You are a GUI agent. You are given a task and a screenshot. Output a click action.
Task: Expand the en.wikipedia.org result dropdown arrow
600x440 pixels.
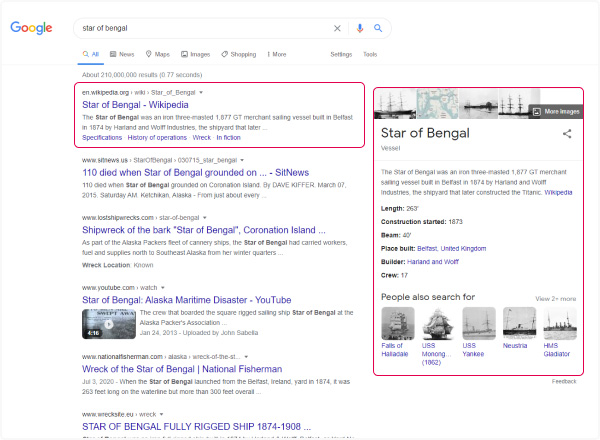(x=201, y=93)
